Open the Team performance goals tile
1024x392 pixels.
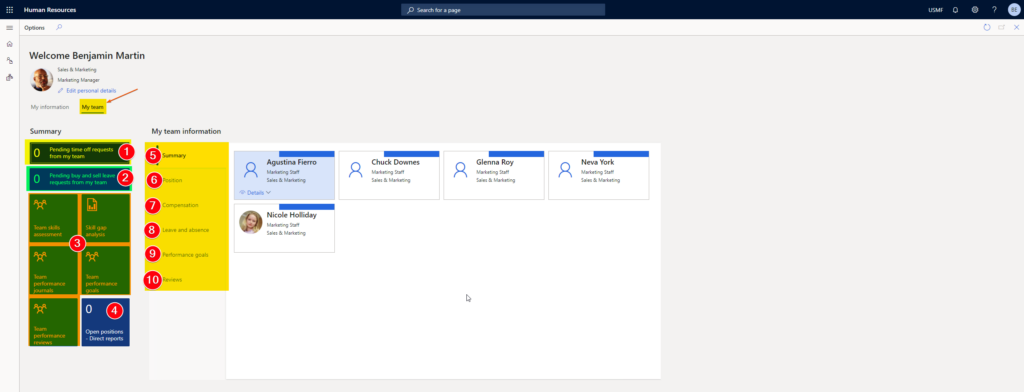[105, 270]
